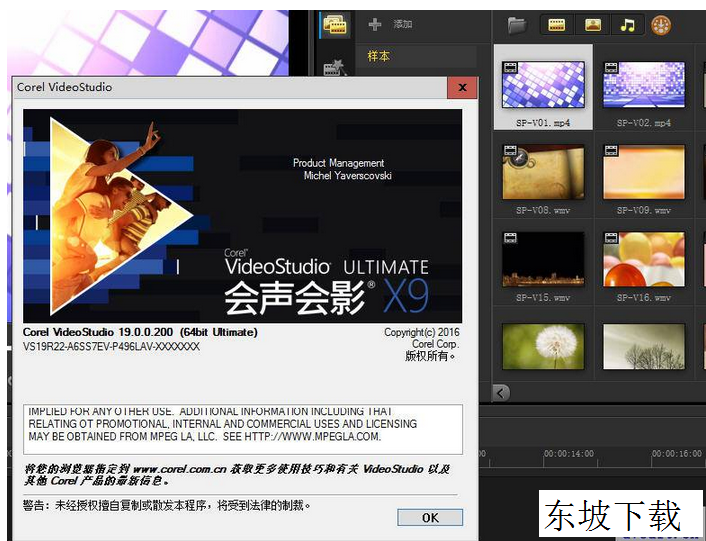Click the 00:00:16:00 mark on timeline ruler
This screenshot has height=541, width=706.
tap(677, 454)
